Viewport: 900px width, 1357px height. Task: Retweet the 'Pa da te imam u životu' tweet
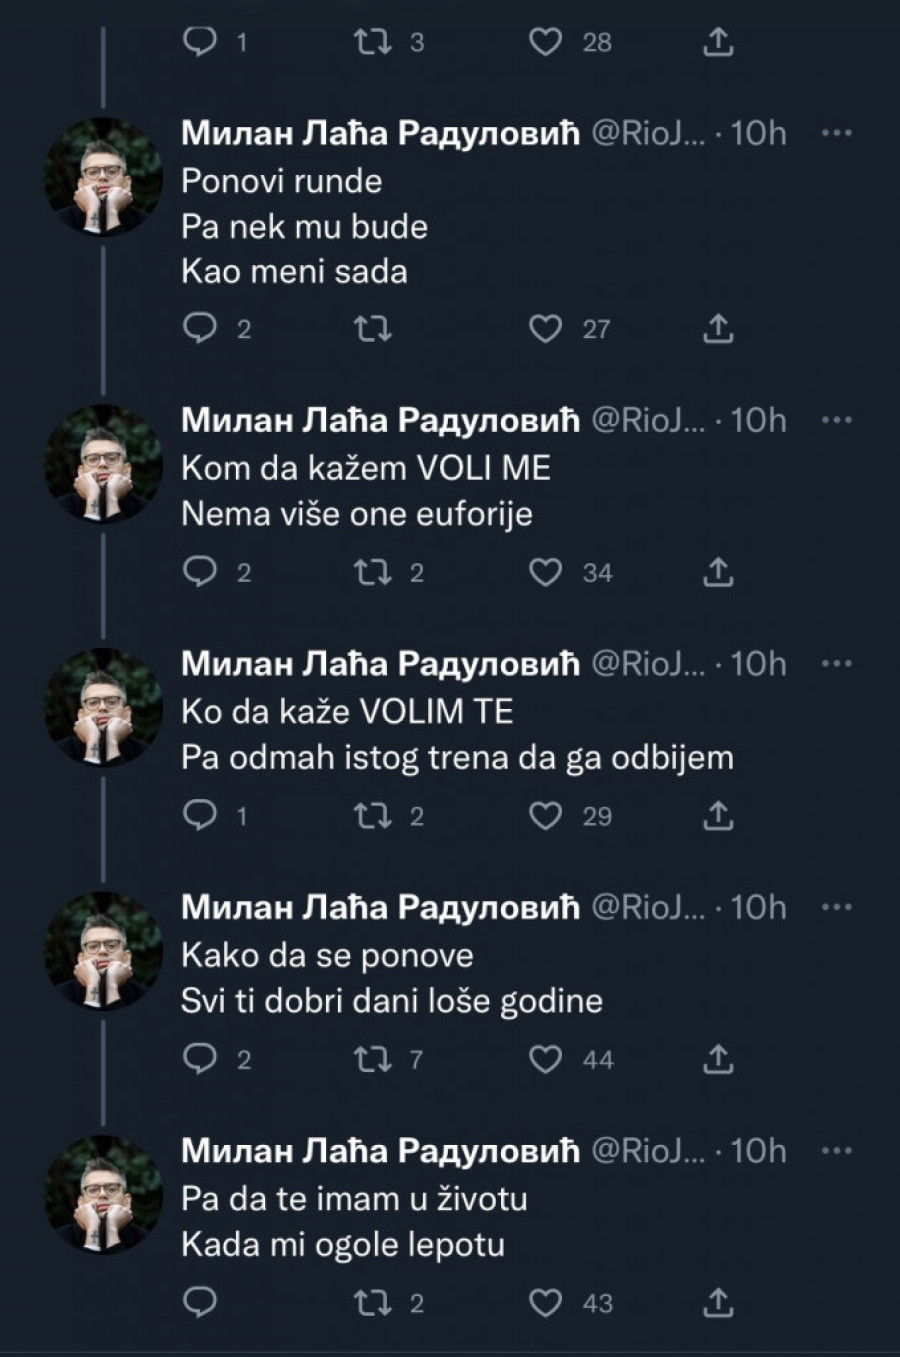coord(373,1303)
